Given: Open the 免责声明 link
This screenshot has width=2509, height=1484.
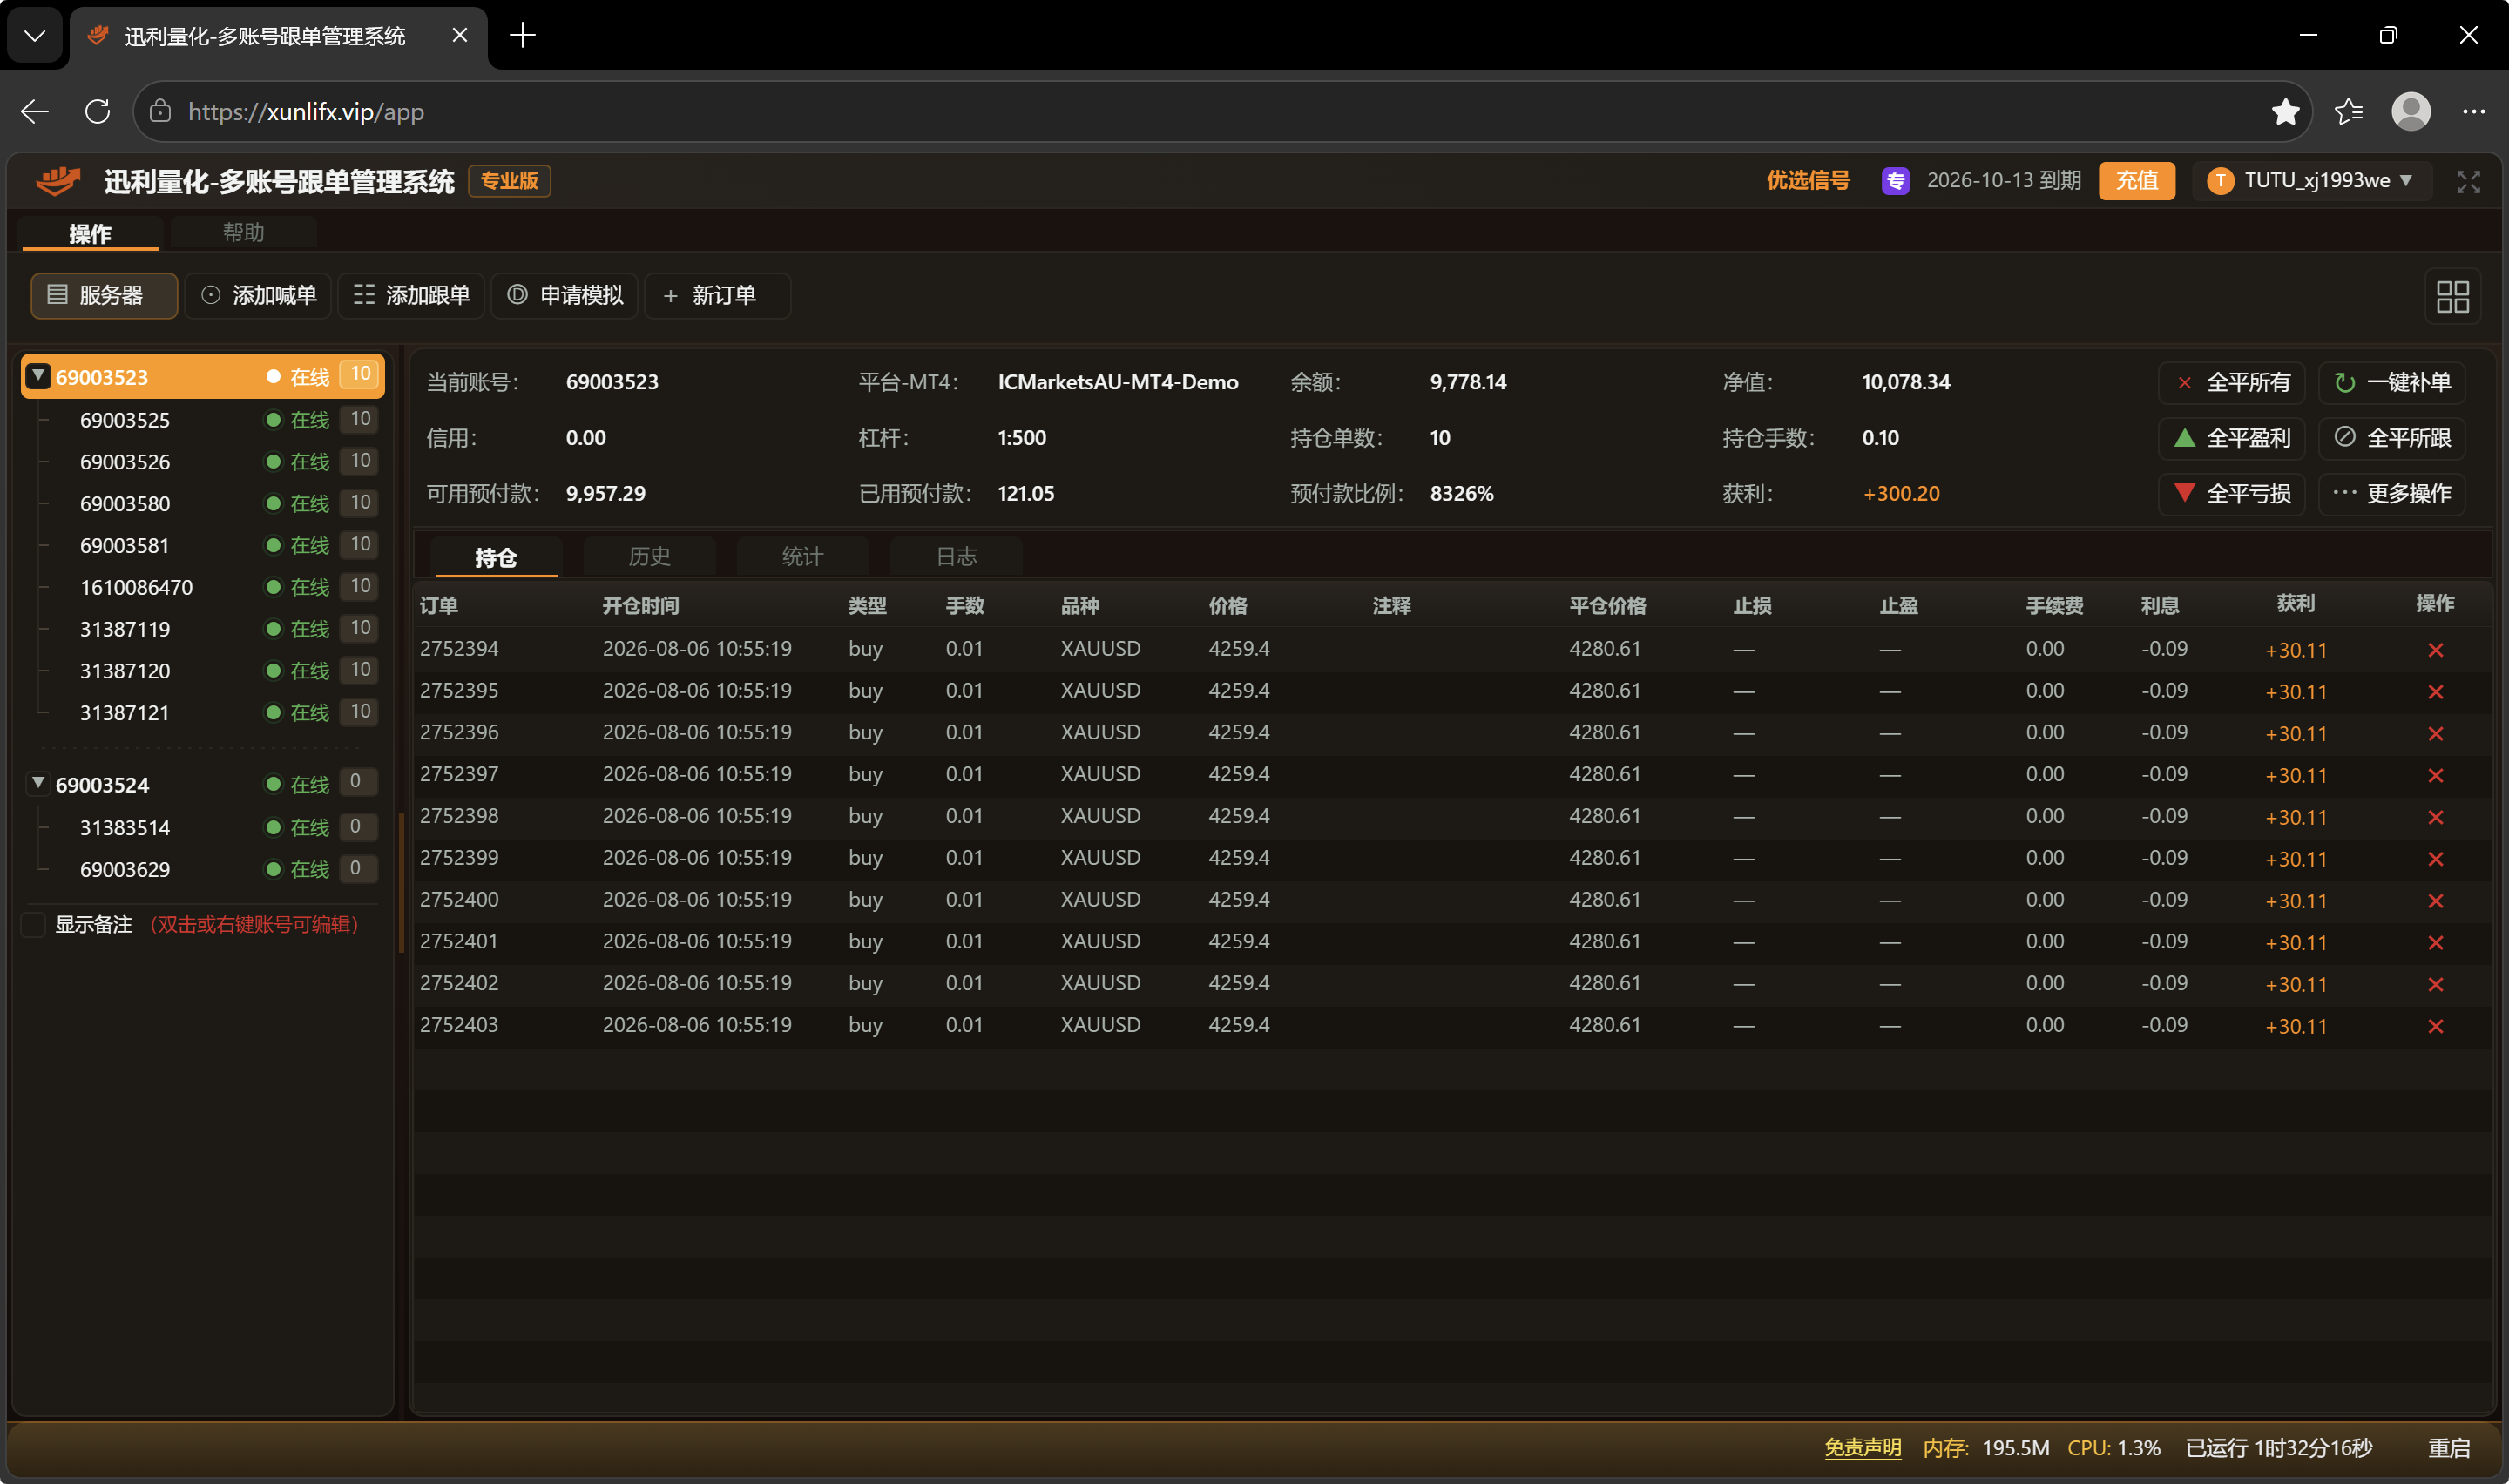Looking at the screenshot, I should pos(1862,1448).
